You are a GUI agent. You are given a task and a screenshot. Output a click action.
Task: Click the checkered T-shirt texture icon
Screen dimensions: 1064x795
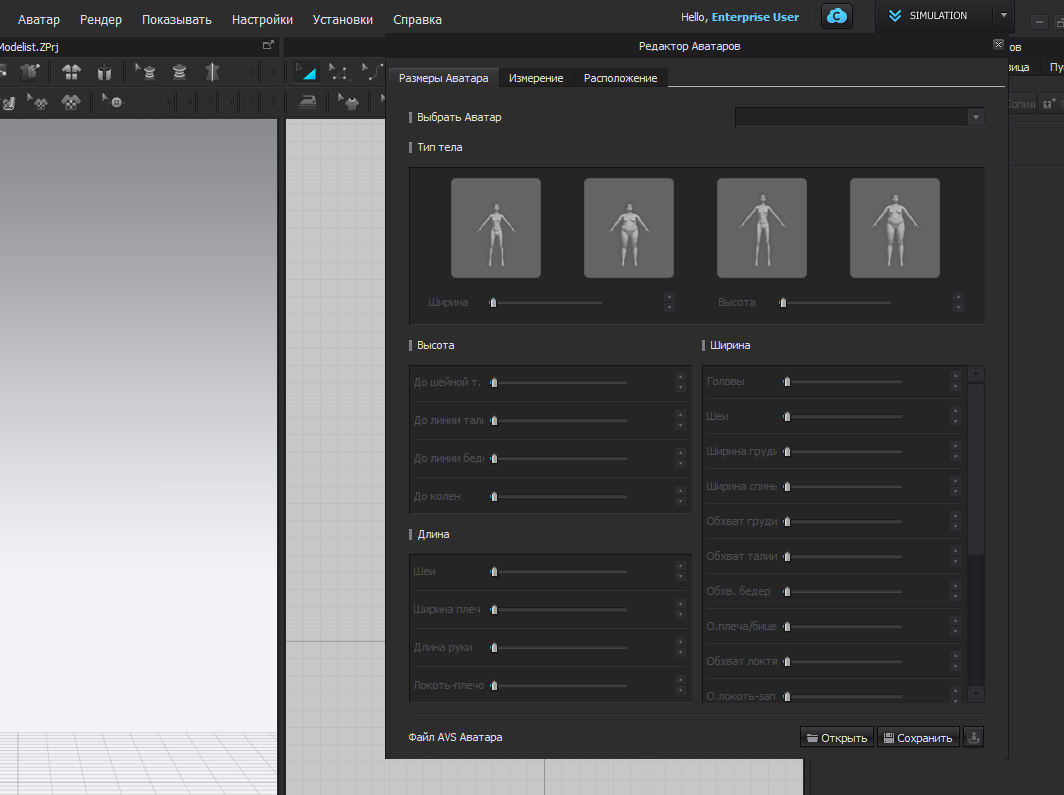[x=70, y=101]
